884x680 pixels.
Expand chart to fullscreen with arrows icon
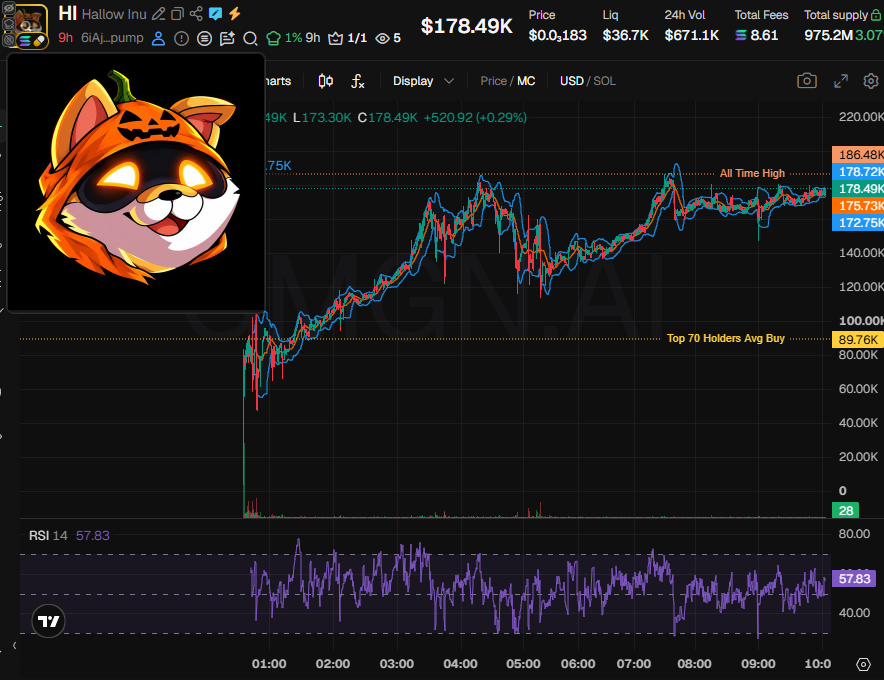coord(841,81)
